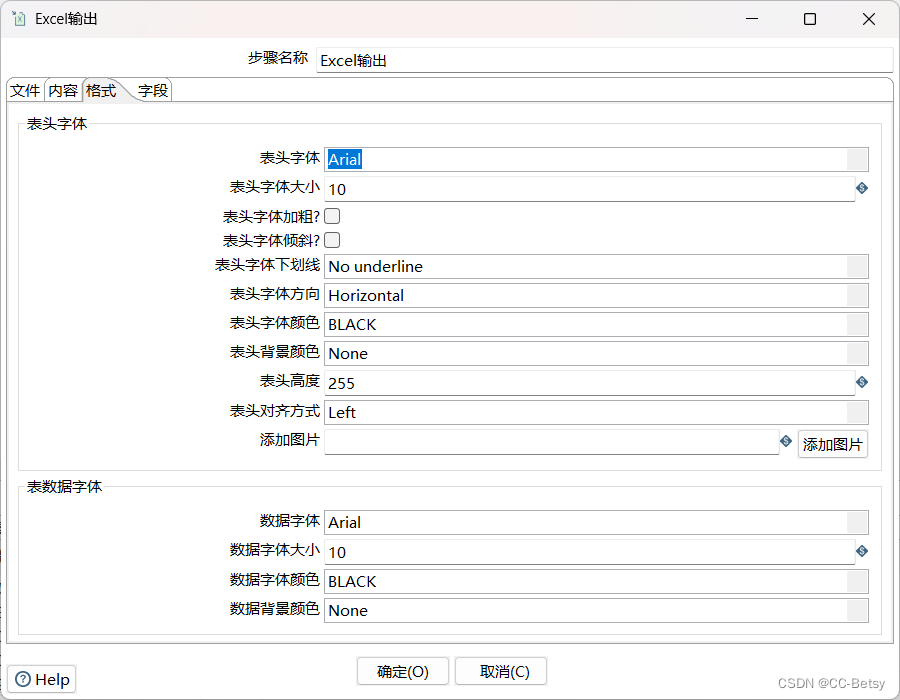
Task: Open the 表头对齐方式 dropdown
Action: (x=858, y=412)
